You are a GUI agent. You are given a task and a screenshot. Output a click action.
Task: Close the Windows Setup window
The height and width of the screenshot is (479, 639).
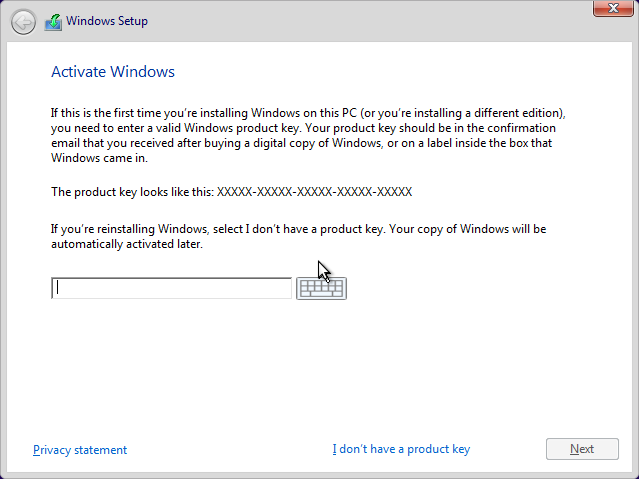613,8
